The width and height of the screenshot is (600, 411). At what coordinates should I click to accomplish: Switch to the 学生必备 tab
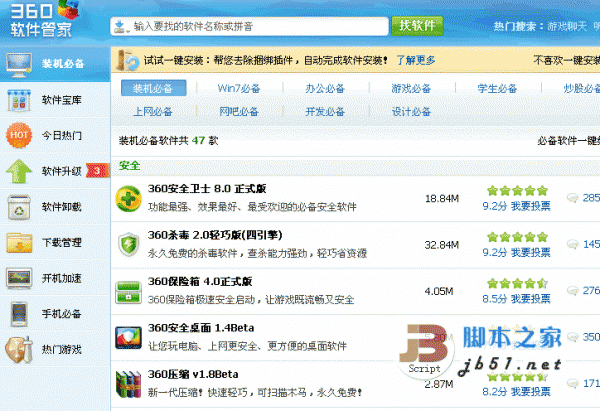[x=497, y=88]
